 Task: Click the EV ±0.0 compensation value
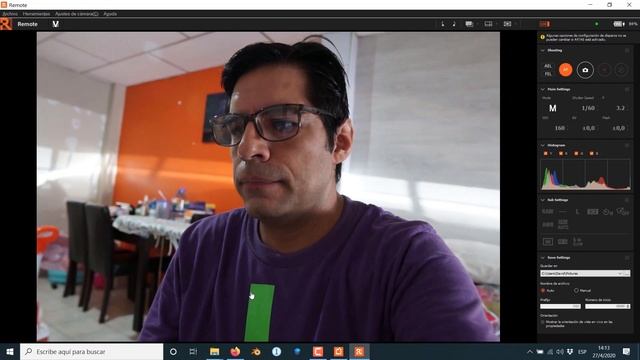(x=588, y=128)
